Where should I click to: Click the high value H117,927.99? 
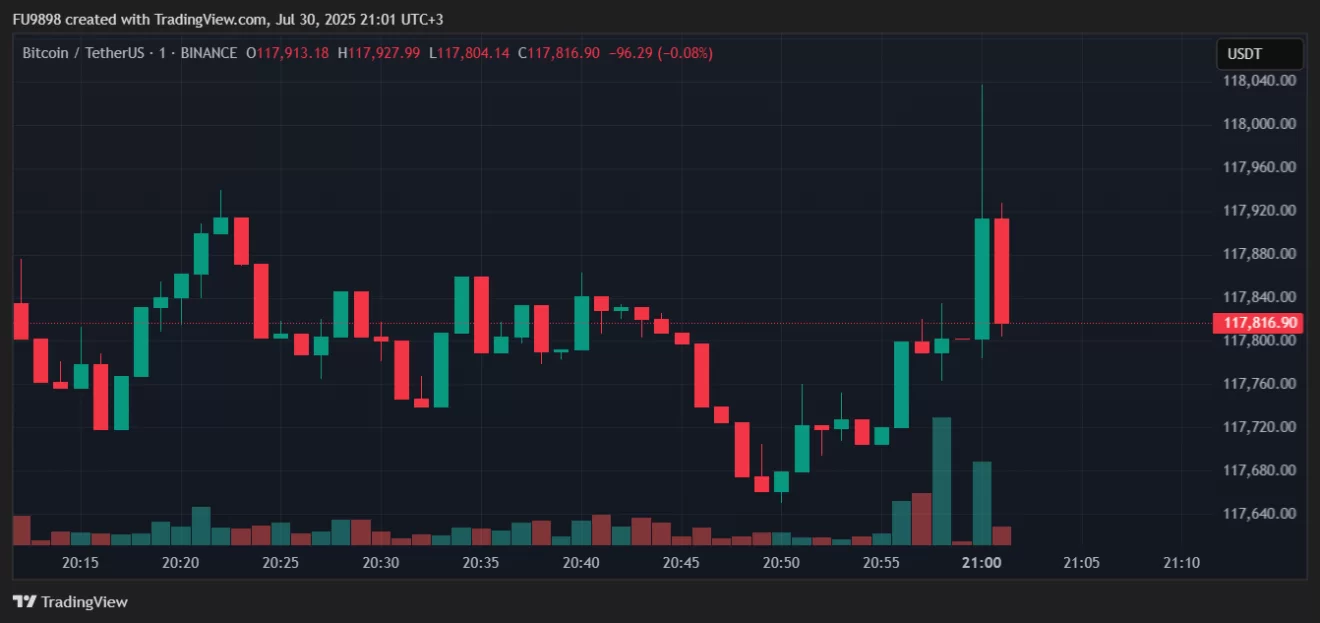point(379,53)
